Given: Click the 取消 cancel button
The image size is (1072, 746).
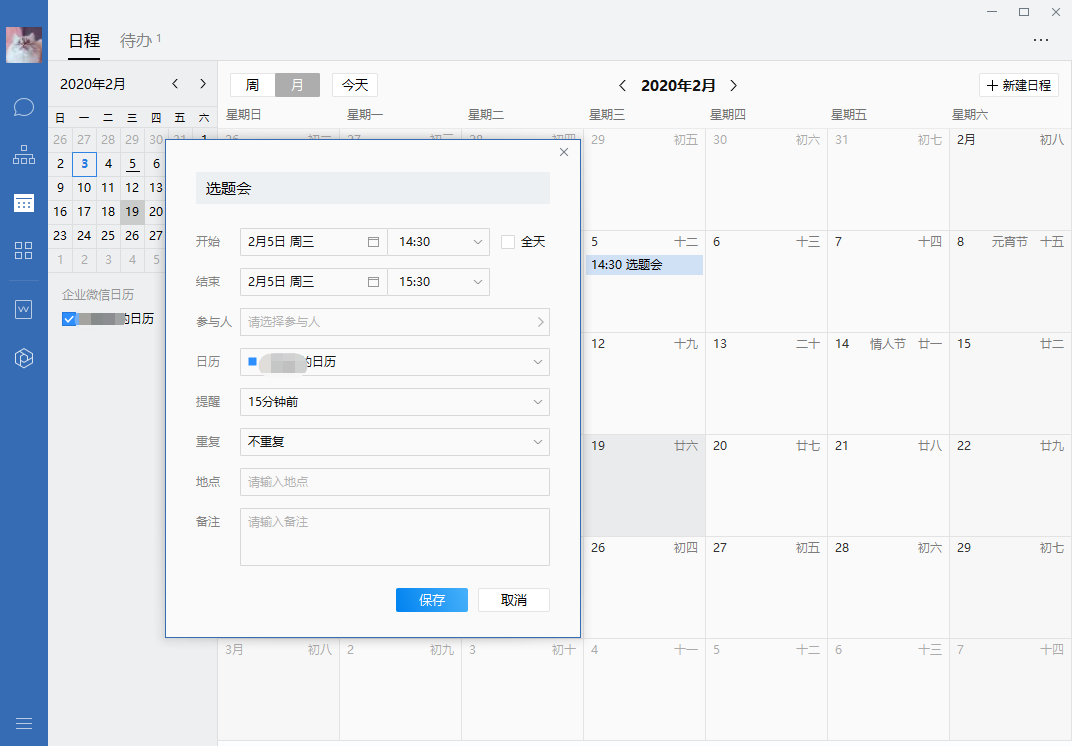Looking at the screenshot, I should click(x=513, y=600).
